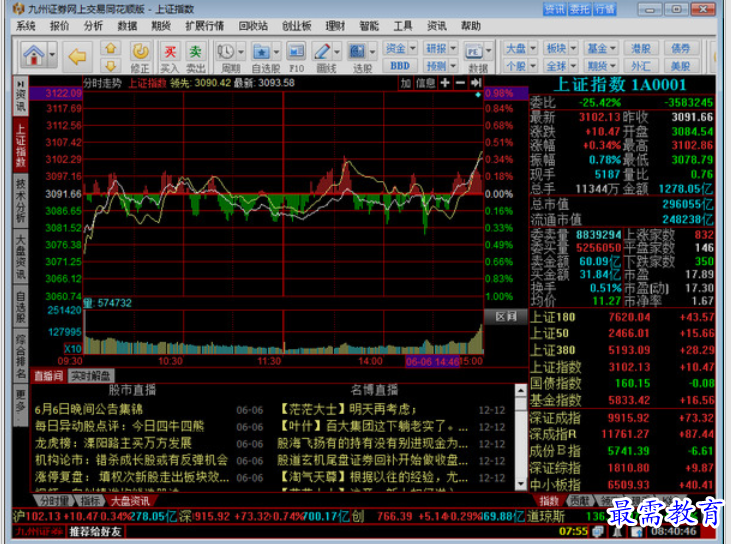Open the 帮助 menu

471,26
